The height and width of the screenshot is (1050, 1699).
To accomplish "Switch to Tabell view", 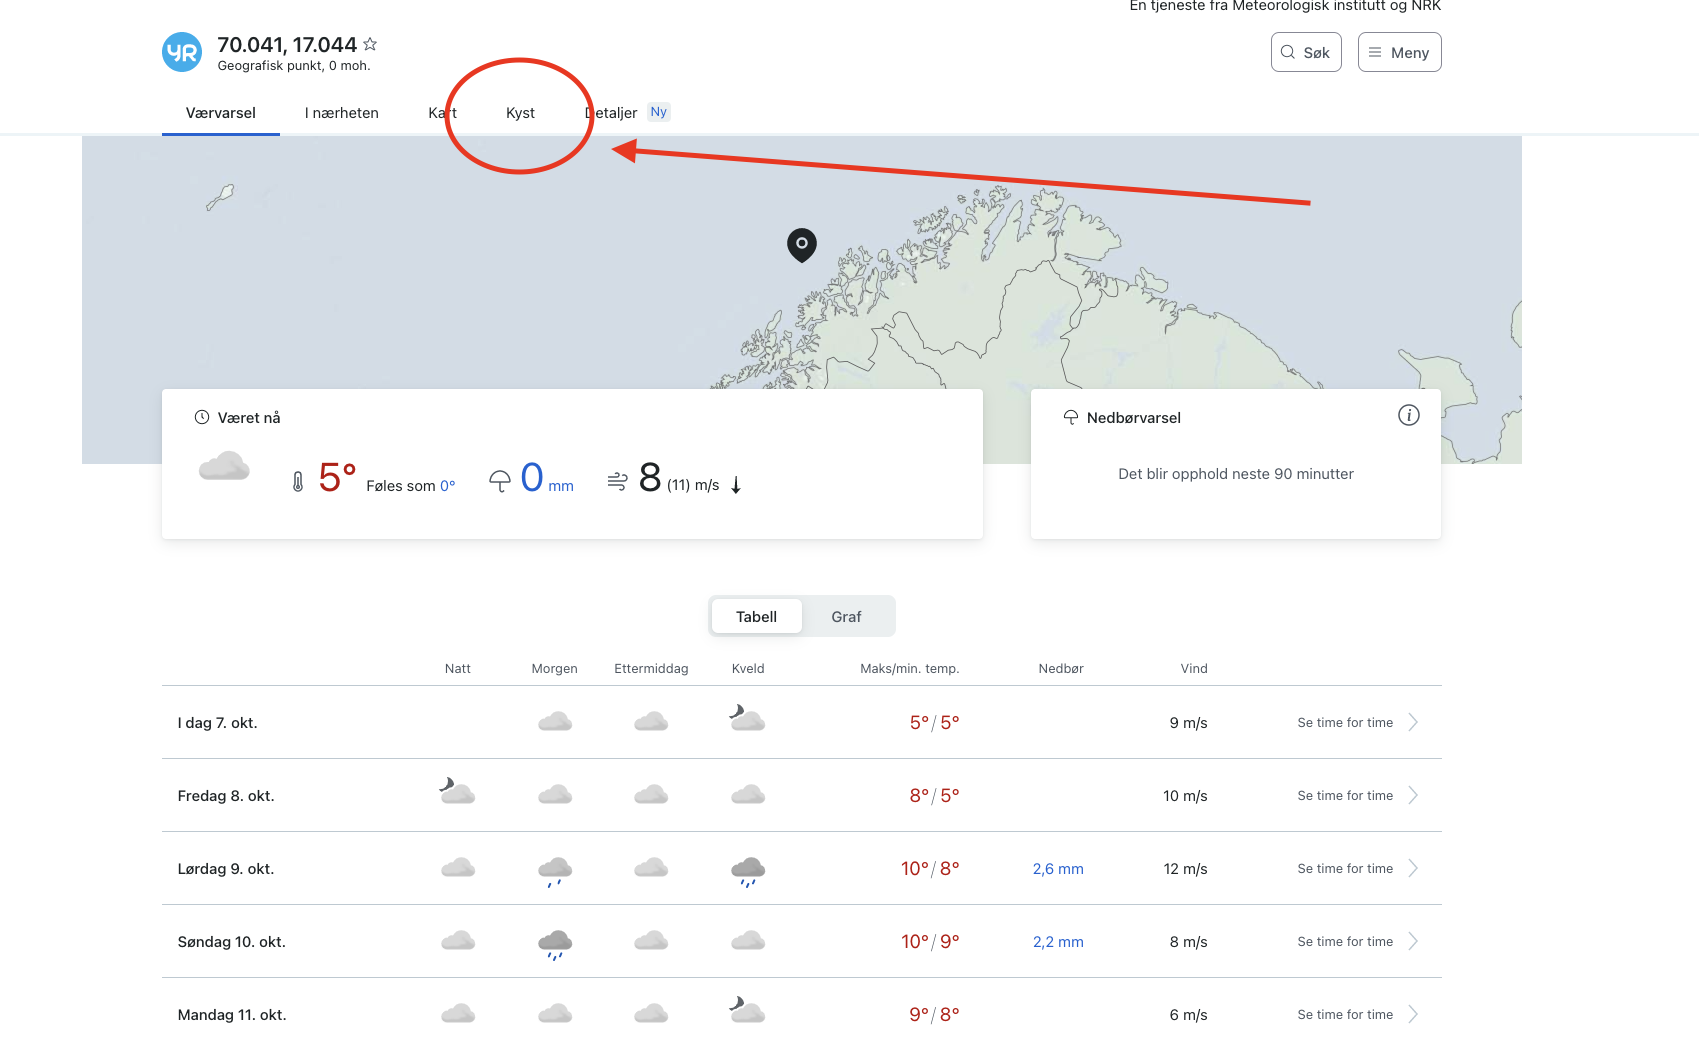I will pos(756,617).
